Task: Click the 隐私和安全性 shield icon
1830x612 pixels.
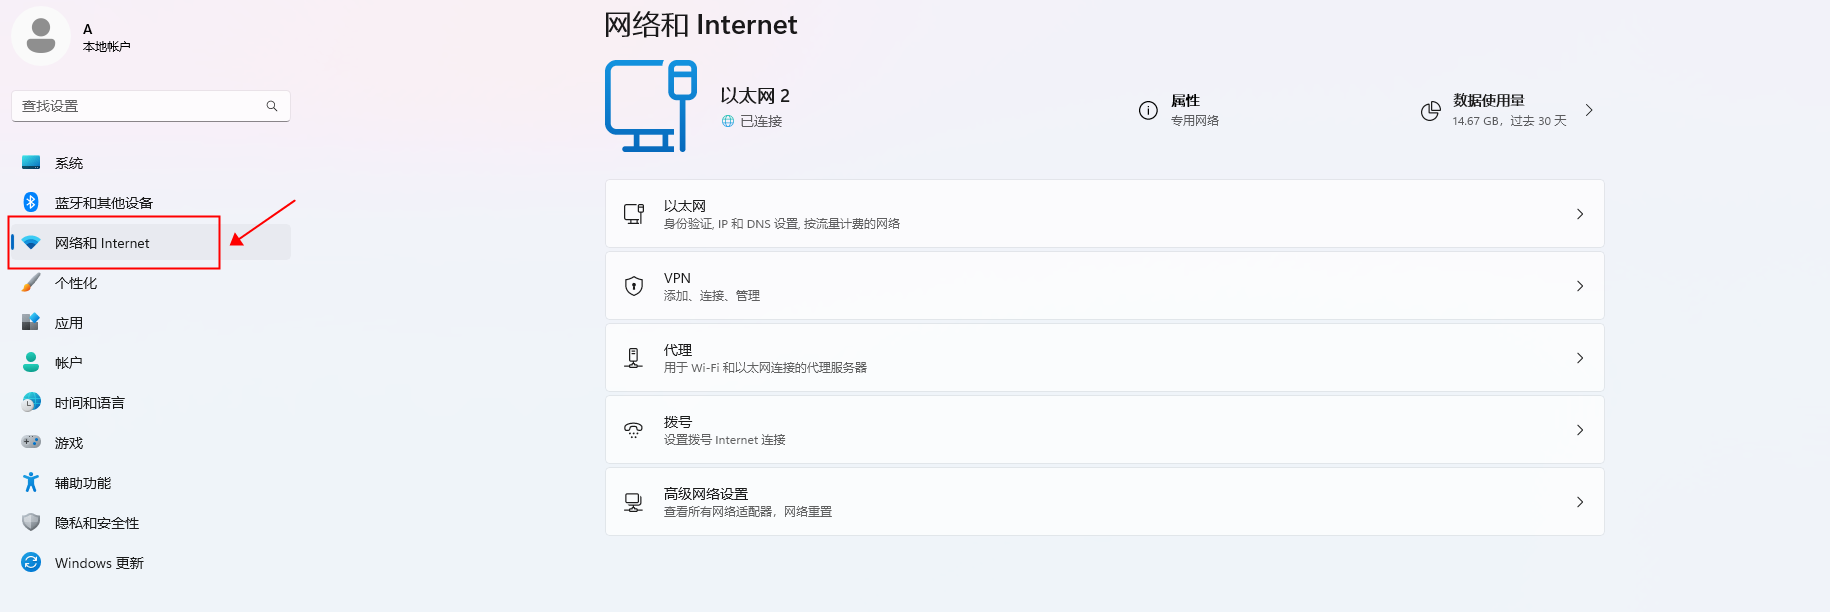Action: [31, 522]
